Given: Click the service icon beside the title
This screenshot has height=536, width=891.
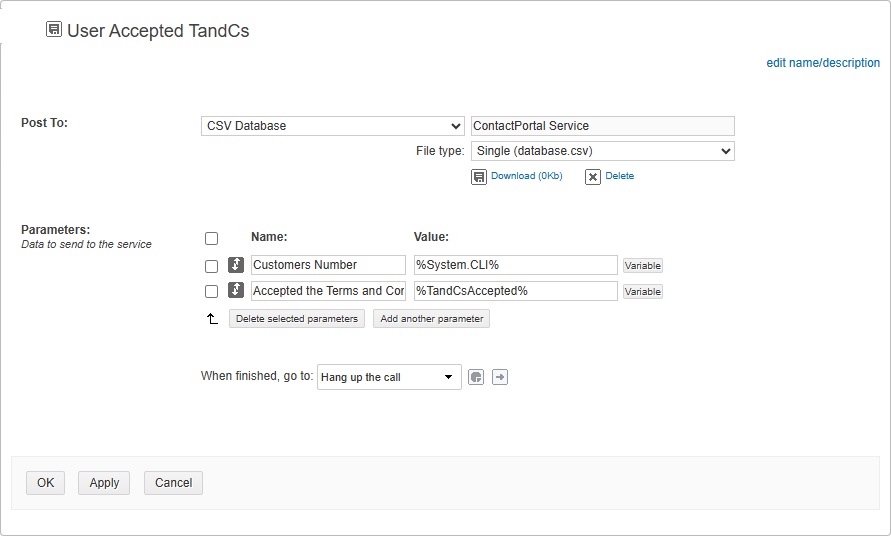Looking at the screenshot, I should 54,30.
